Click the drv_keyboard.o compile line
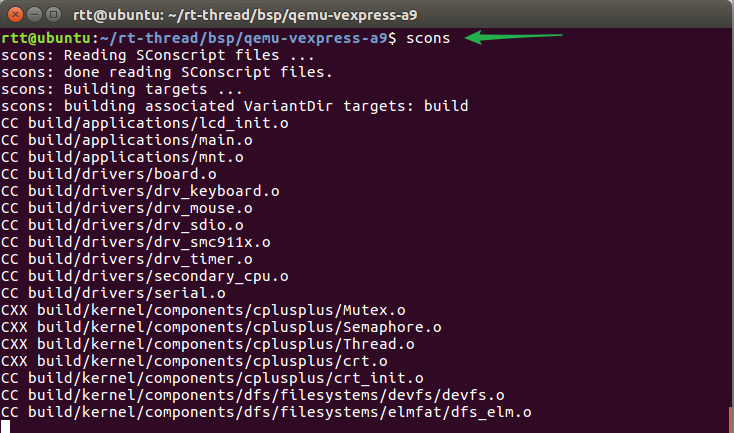Screen dimensions: 734x433 (140, 191)
